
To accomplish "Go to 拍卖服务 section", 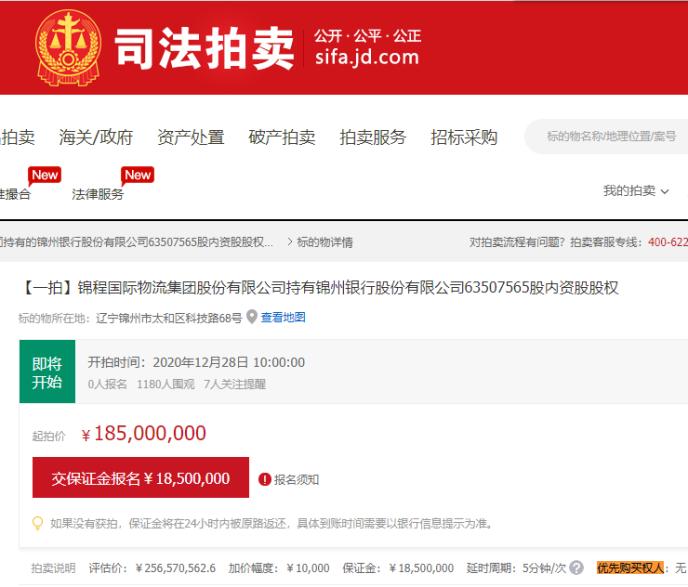I will pos(373,138).
